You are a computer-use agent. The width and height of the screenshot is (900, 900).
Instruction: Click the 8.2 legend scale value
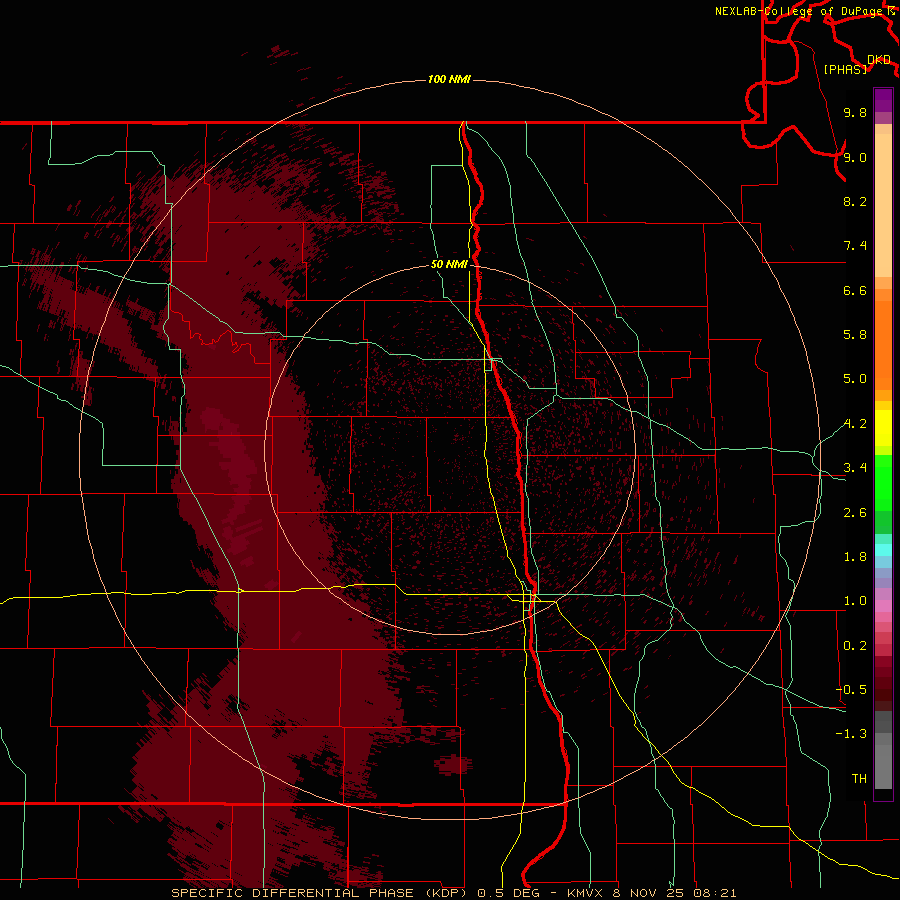pyautogui.click(x=855, y=201)
